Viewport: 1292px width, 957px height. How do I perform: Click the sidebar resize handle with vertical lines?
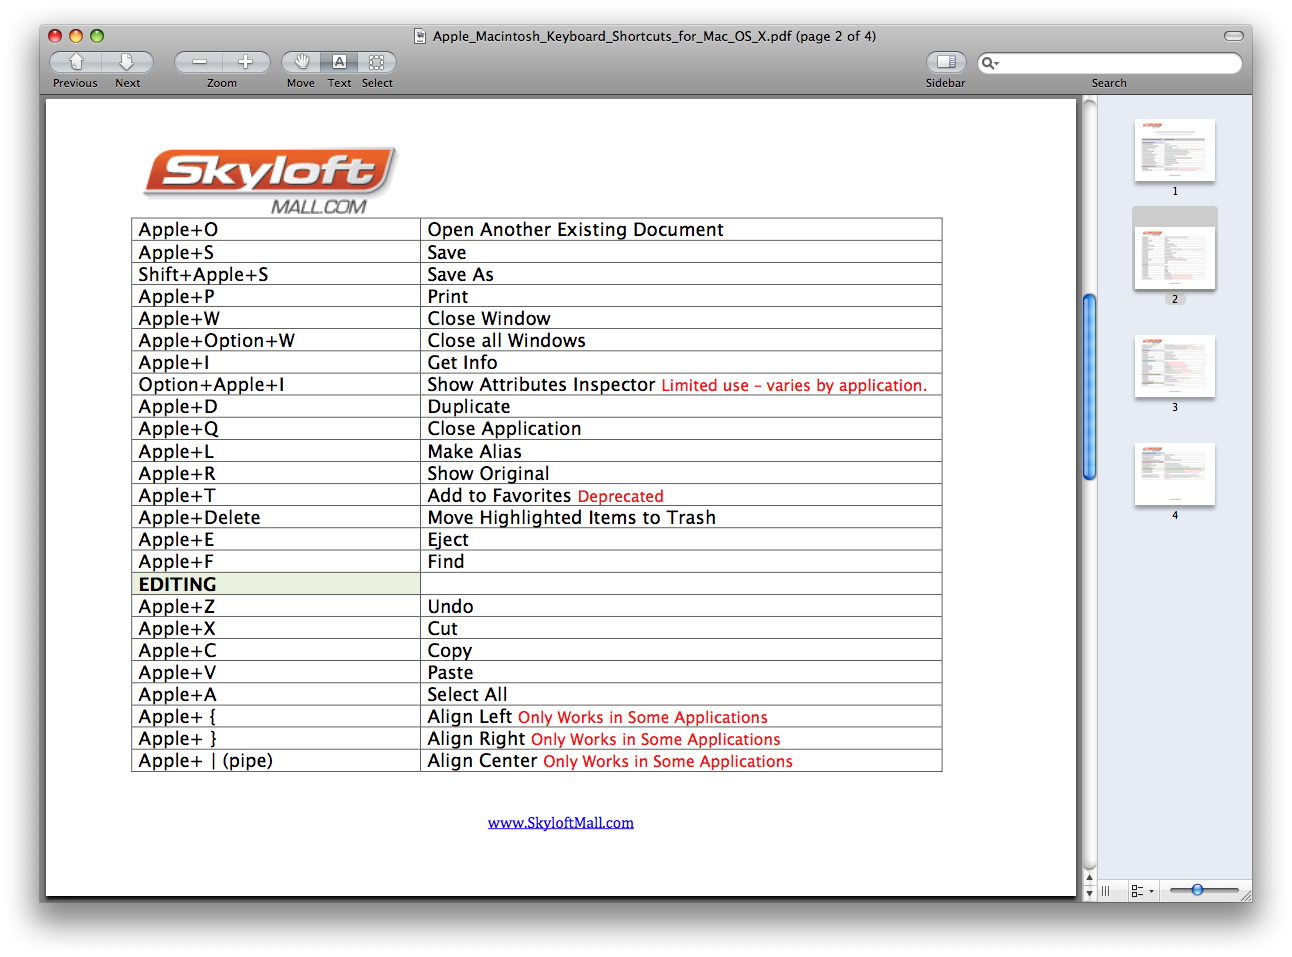tap(1106, 890)
